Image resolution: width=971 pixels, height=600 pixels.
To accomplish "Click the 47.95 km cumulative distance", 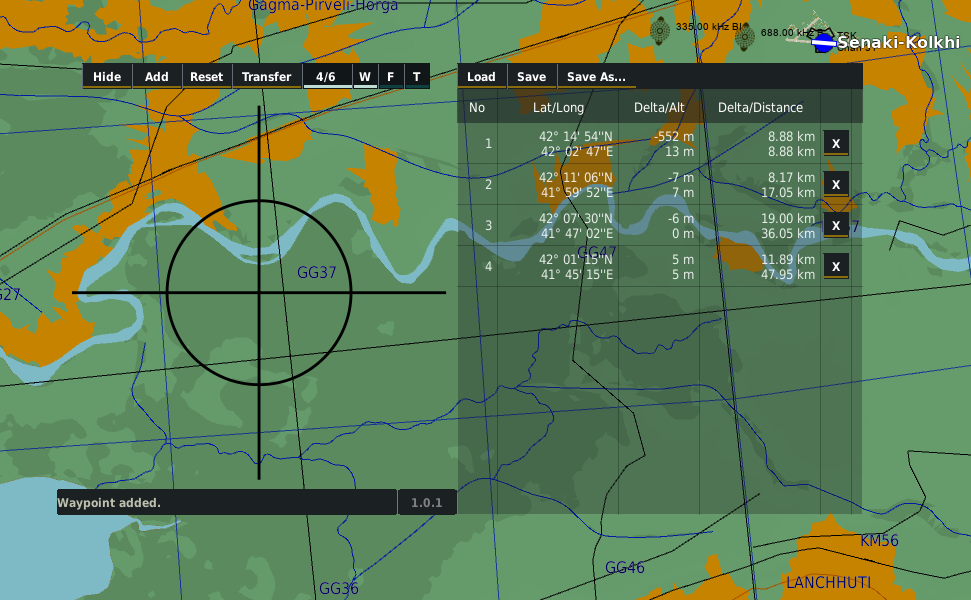I will (x=788, y=274).
